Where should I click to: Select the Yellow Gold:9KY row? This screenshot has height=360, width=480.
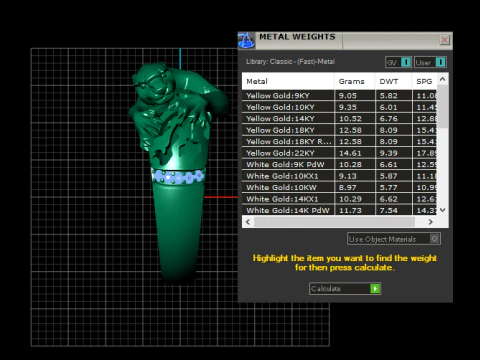pyautogui.click(x=339, y=96)
